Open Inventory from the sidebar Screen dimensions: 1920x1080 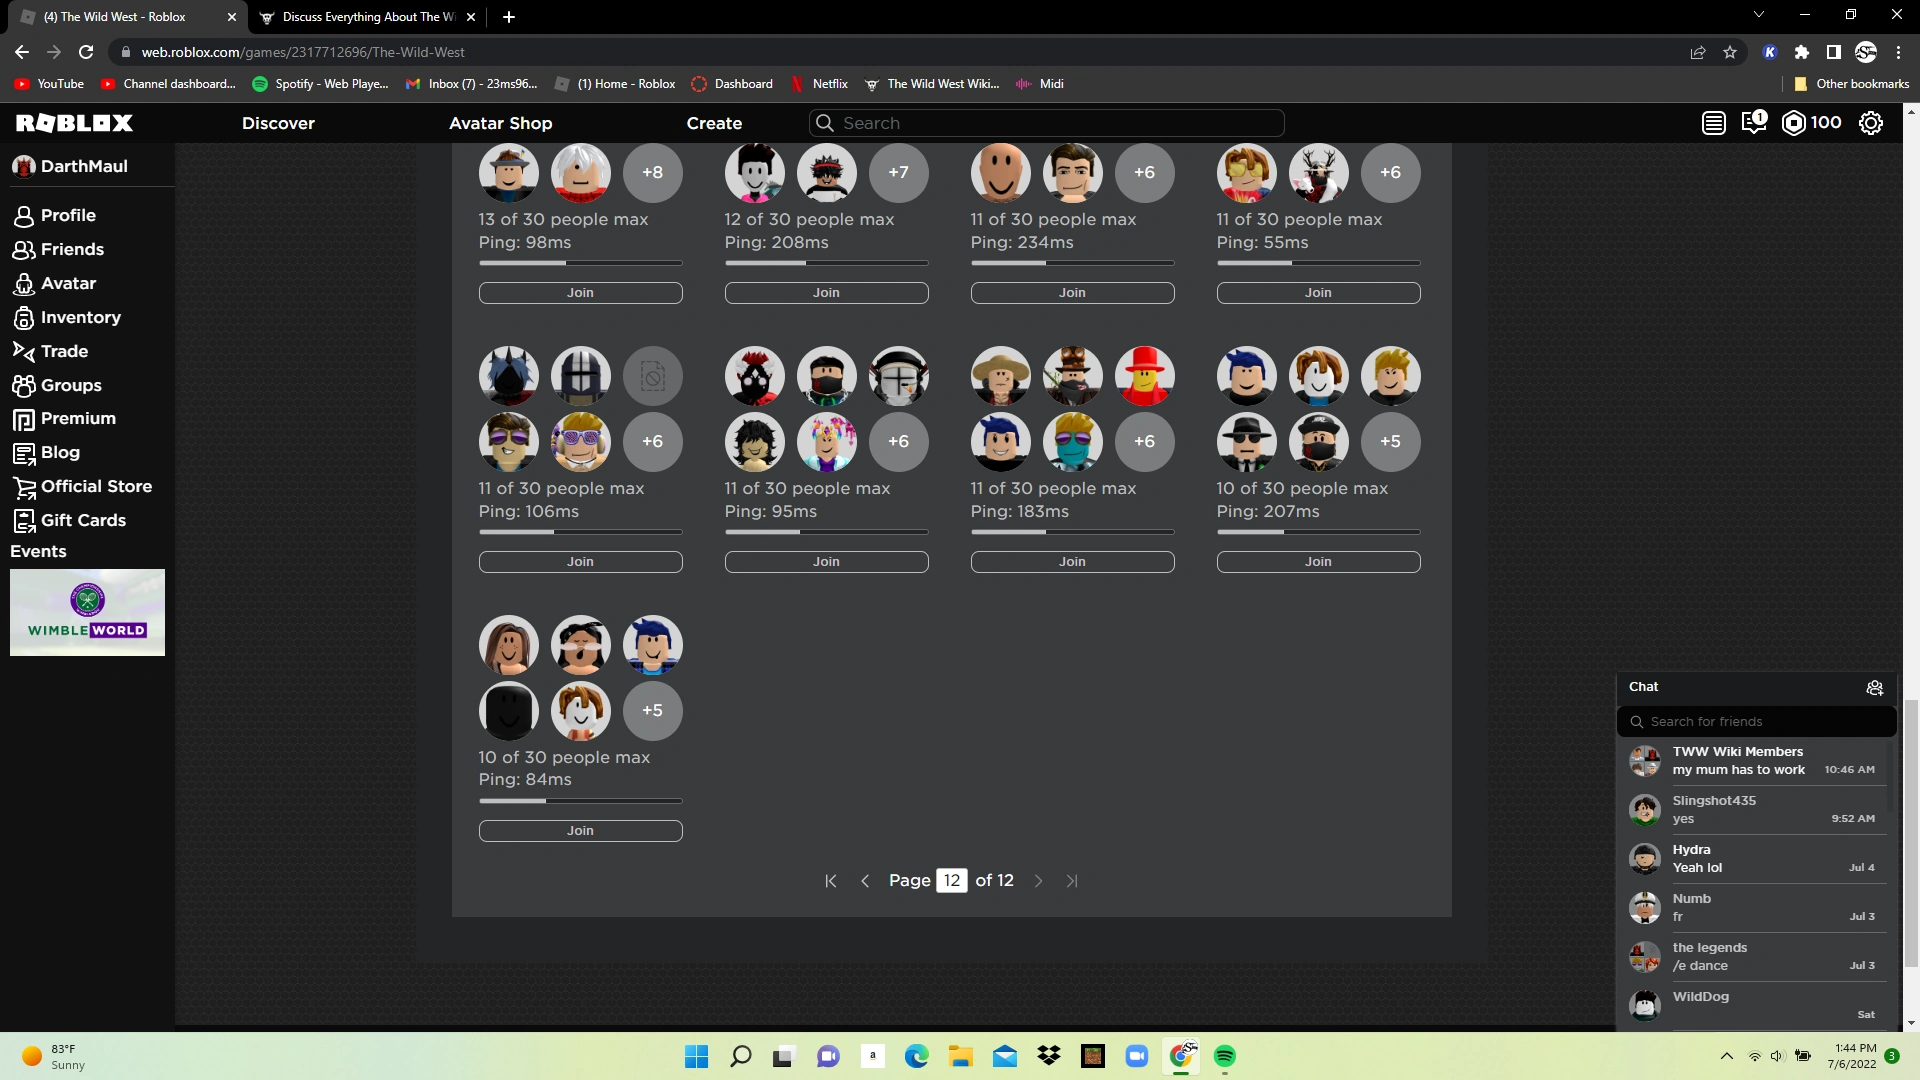click(80, 317)
